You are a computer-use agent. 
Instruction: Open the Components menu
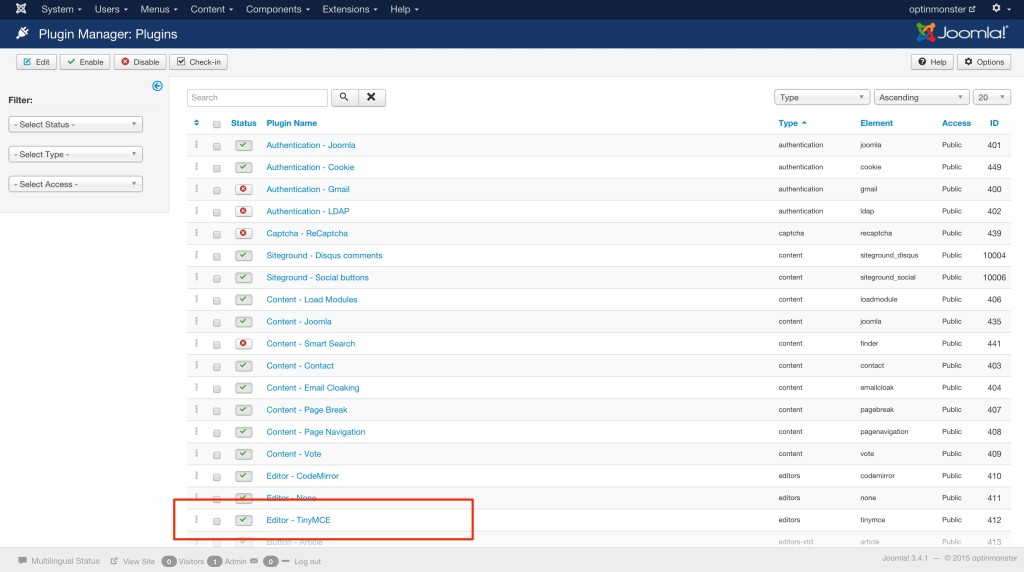[278, 9]
